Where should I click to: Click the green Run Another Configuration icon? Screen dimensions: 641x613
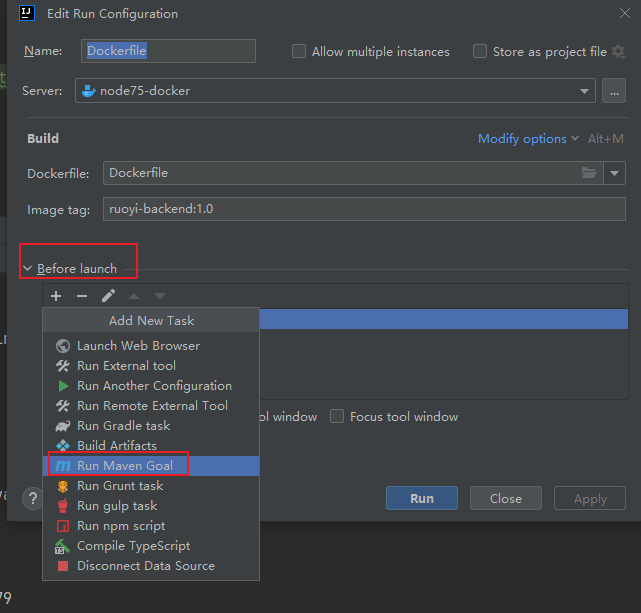63,386
